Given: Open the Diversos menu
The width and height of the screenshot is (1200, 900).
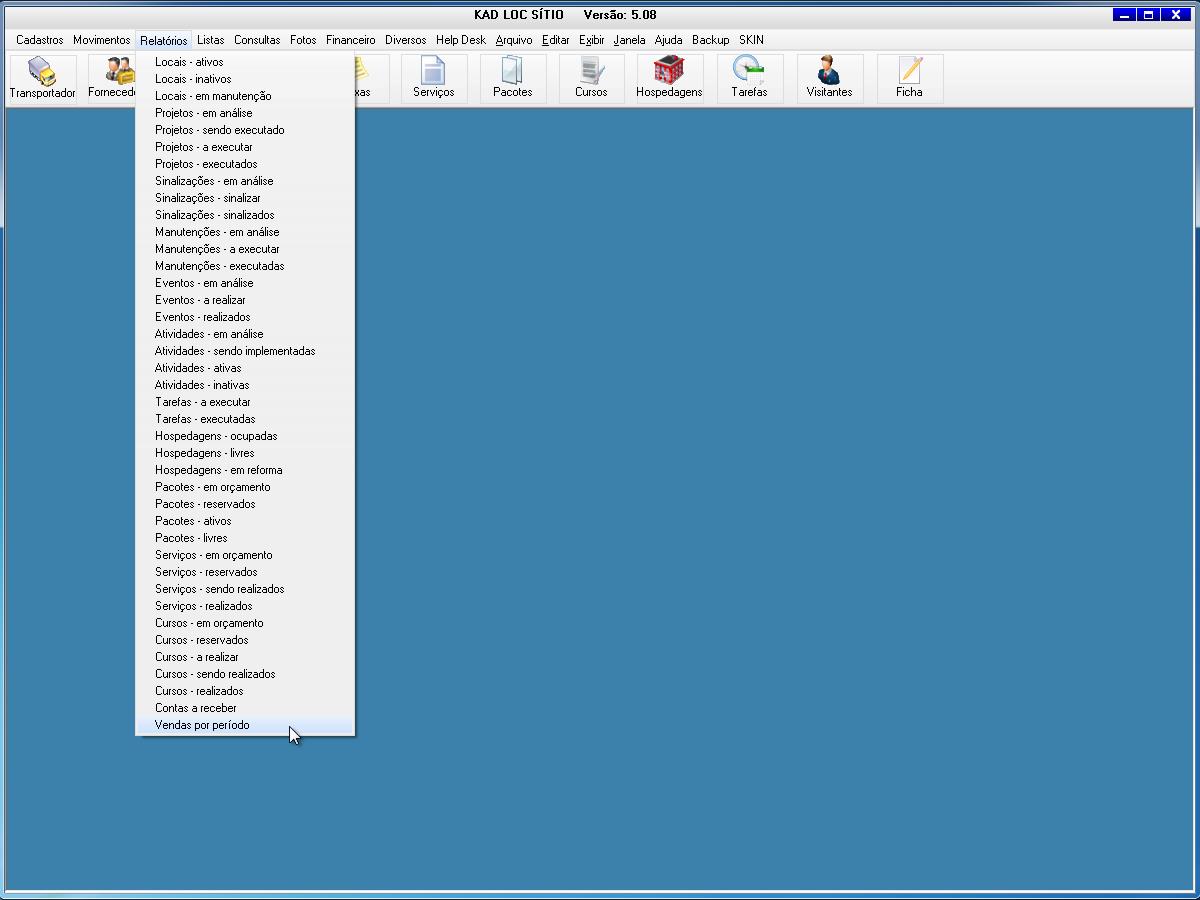Looking at the screenshot, I should click(x=406, y=40).
